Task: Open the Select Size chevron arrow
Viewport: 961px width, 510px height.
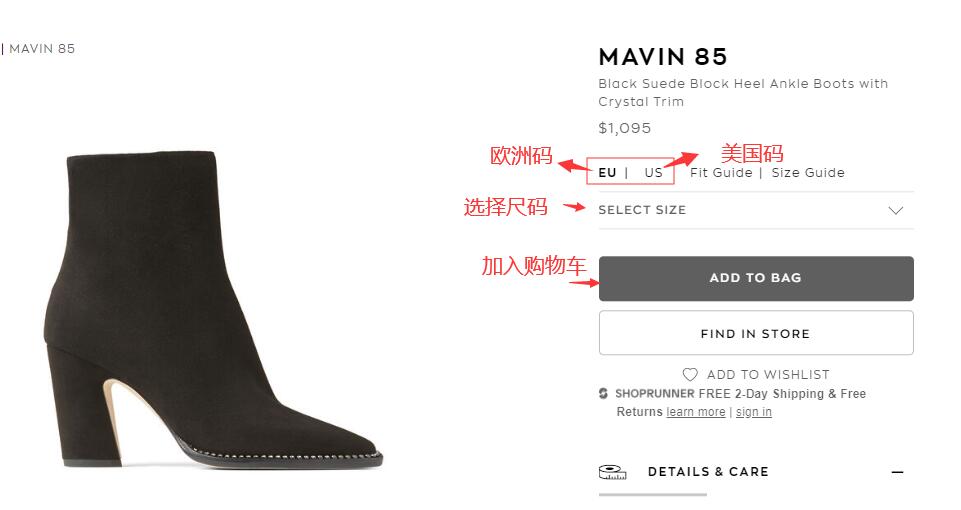Action: click(x=895, y=210)
